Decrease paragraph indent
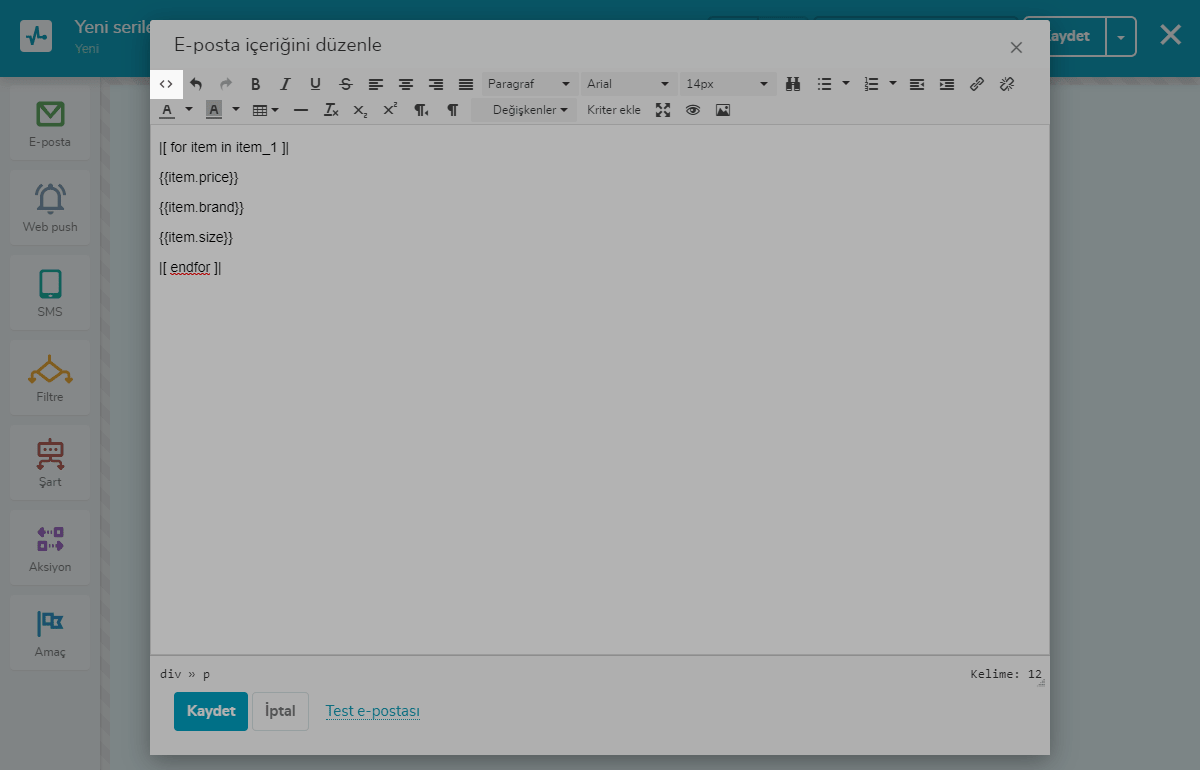The image size is (1200, 770). point(917,84)
